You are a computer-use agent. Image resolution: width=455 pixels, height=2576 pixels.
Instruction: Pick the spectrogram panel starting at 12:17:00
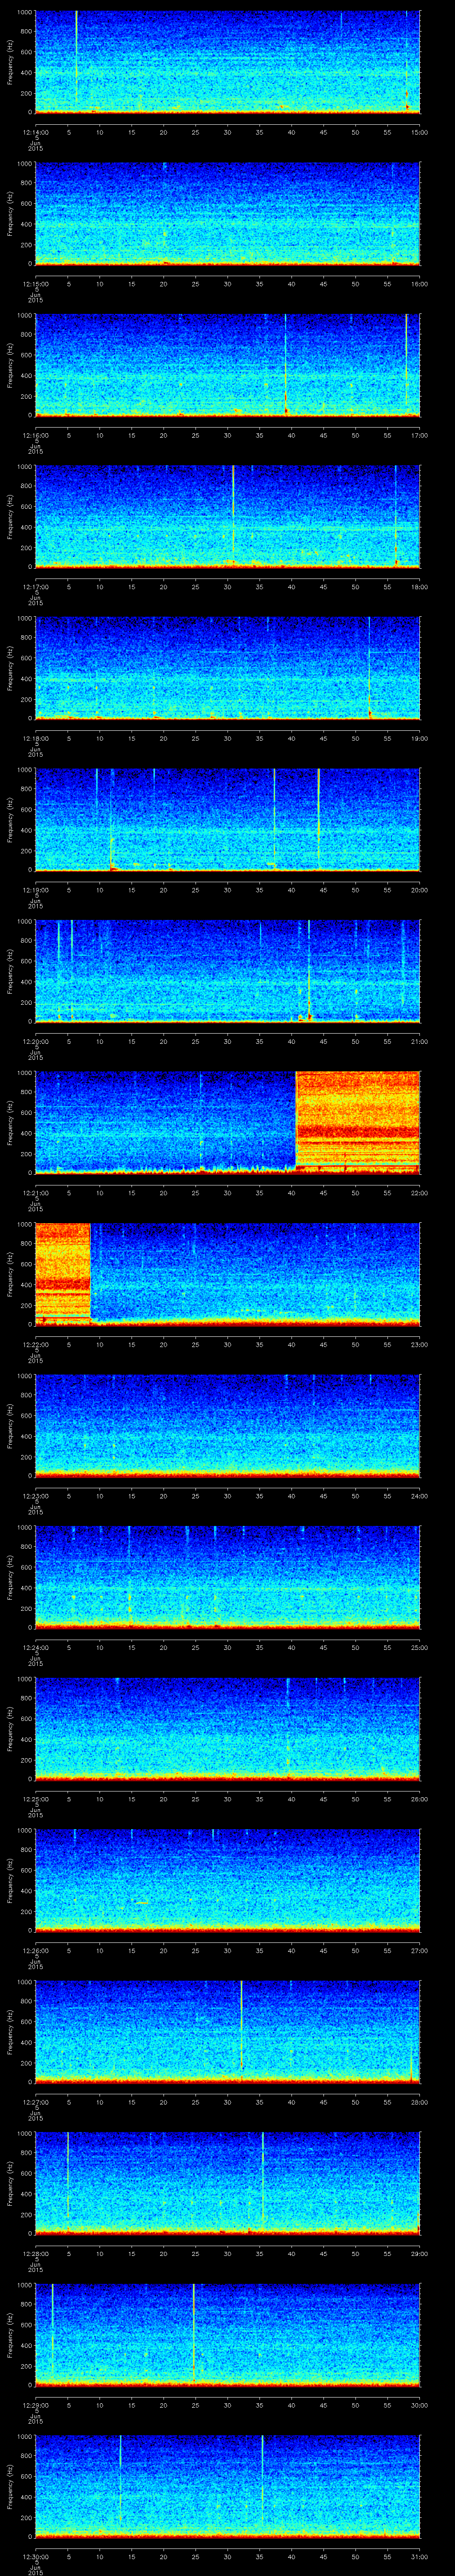pyautogui.click(x=227, y=516)
